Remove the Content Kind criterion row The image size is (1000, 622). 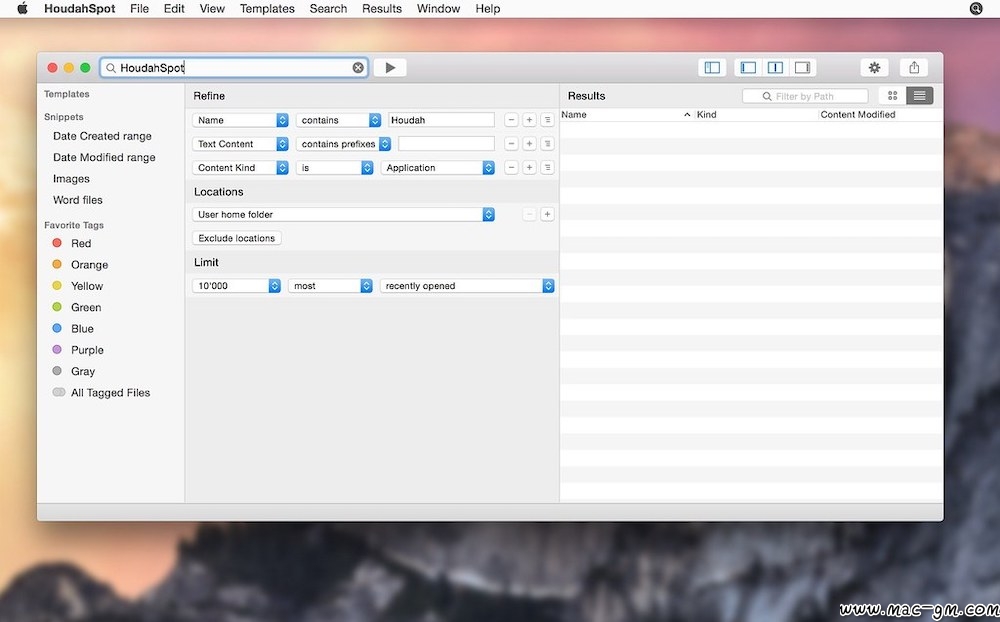click(511, 167)
